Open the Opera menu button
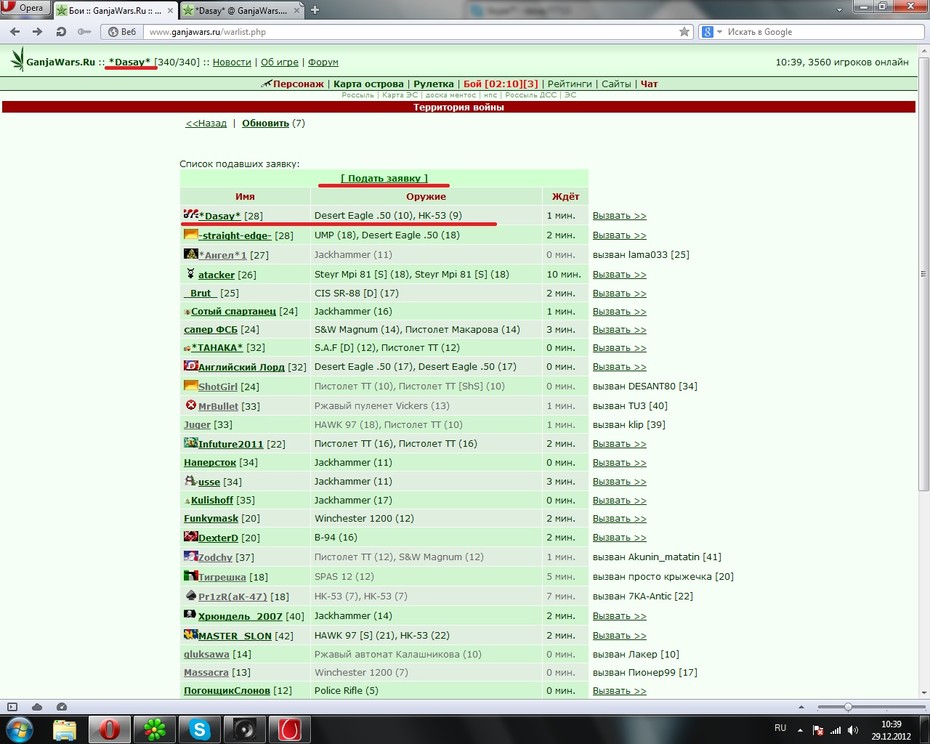The height and width of the screenshot is (744, 930). [24, 8]
